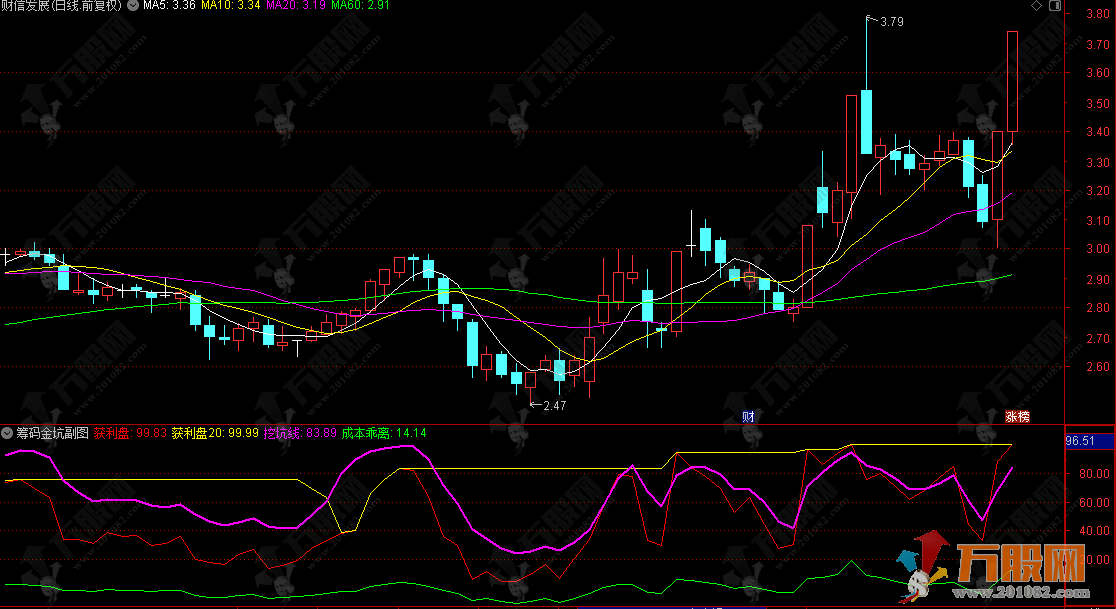
Task: Click the diamond icon at top right
Action: pyautogui.click(x=1035, y=7)
